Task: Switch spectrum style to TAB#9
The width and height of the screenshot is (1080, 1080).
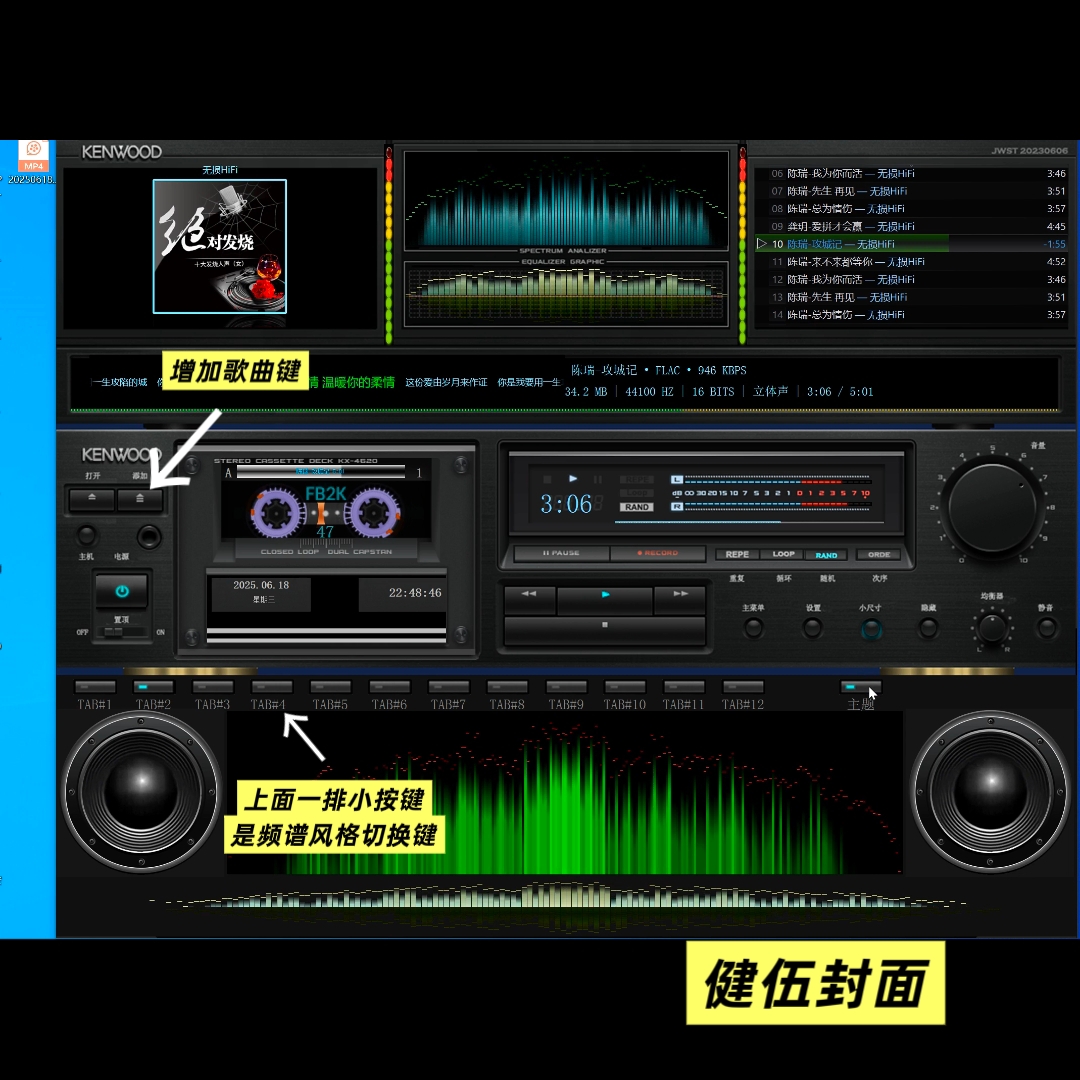Action: pos(566,687)
